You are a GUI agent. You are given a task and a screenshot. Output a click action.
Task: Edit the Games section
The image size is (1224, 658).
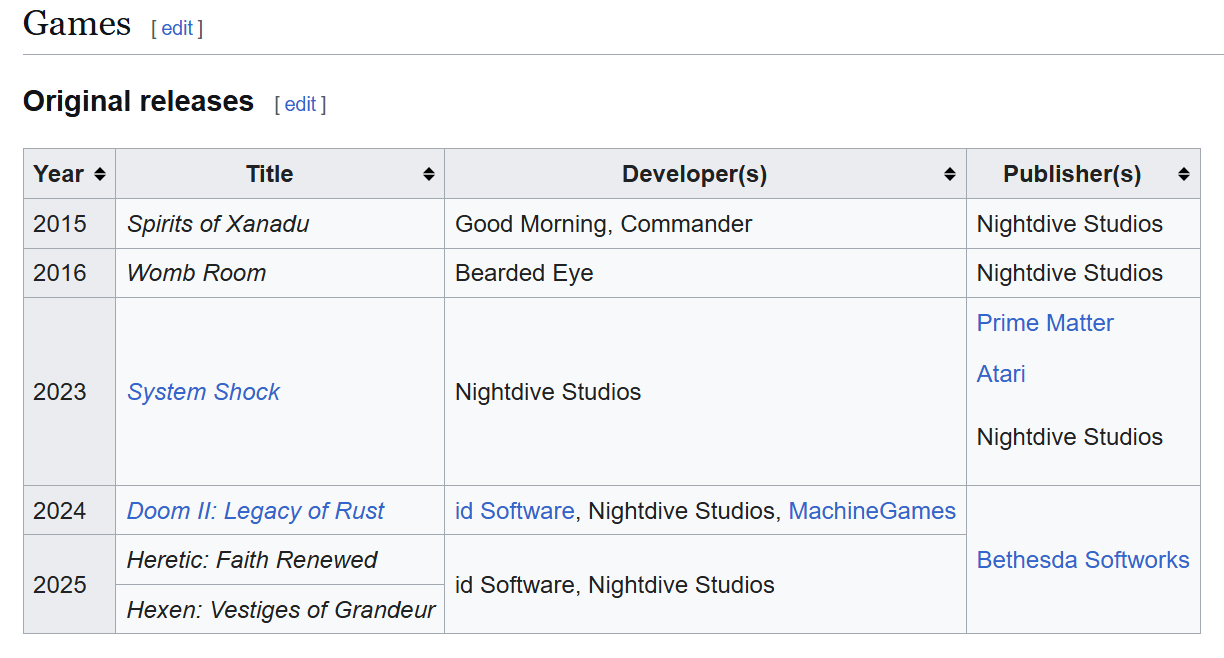(177, 28)
